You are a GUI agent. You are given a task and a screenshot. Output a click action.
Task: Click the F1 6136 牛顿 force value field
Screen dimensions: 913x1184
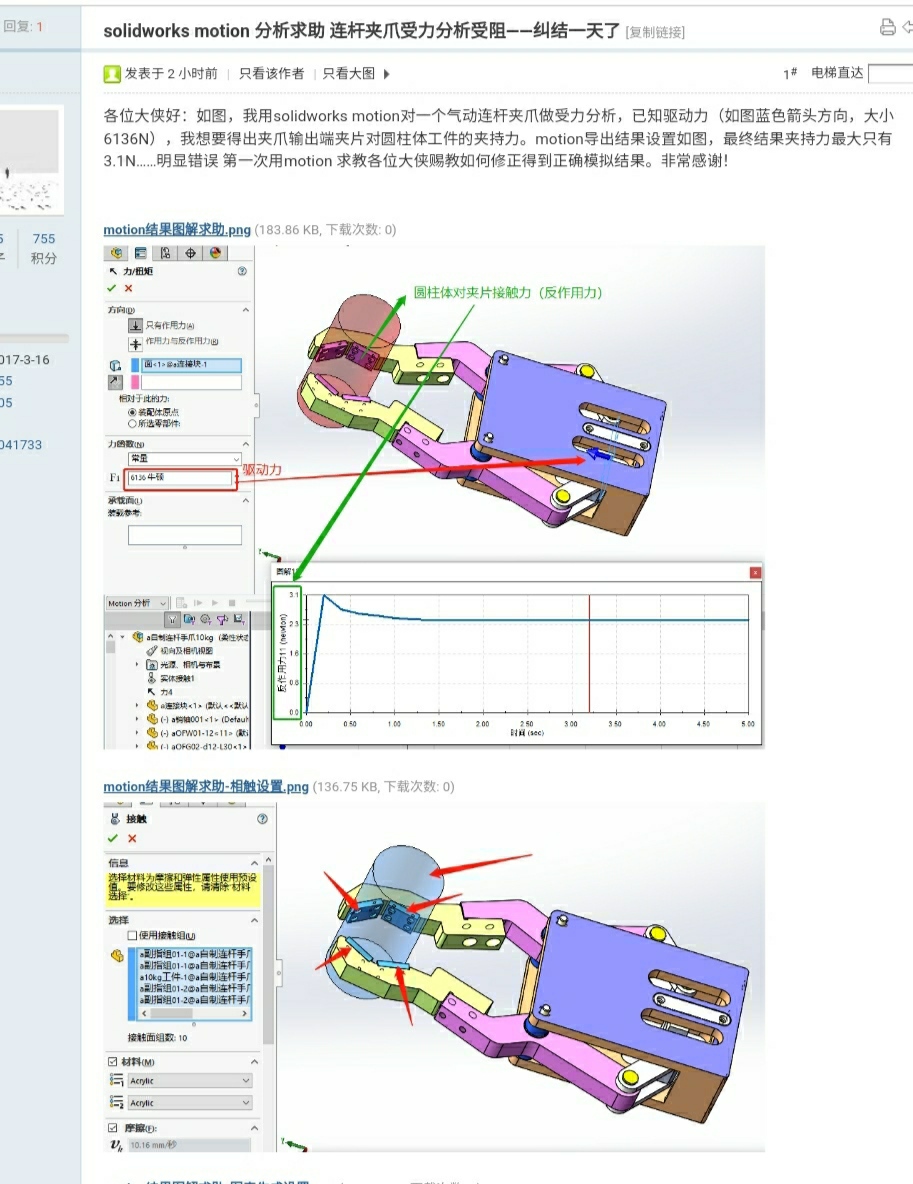(180, 478)
